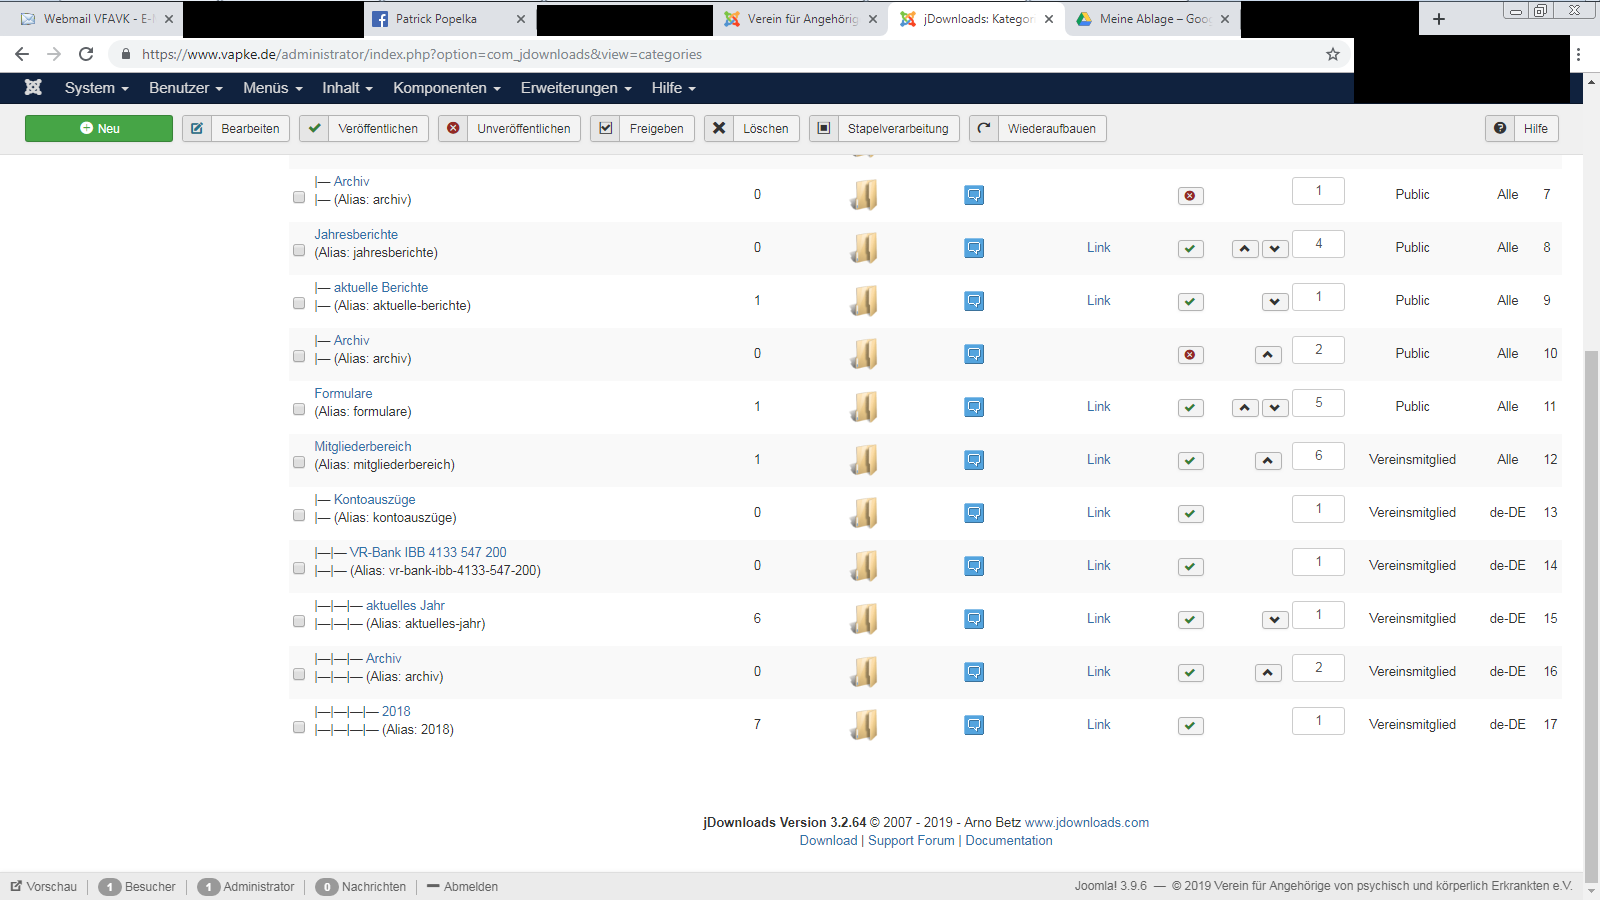Screen dimensions: 1600x900
Task: Open www.jdownloads.com footer link
Action: [1087, 822]
